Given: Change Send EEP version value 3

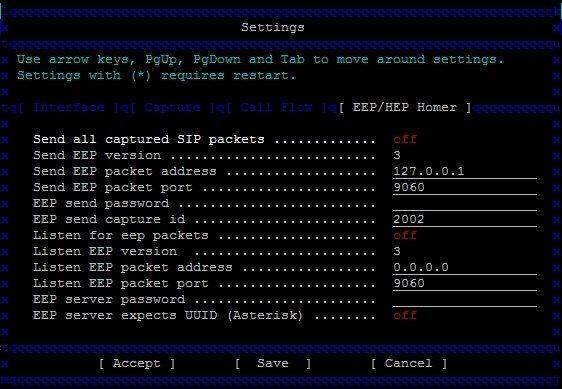Looking at the screenshot, I should point(397,155).
